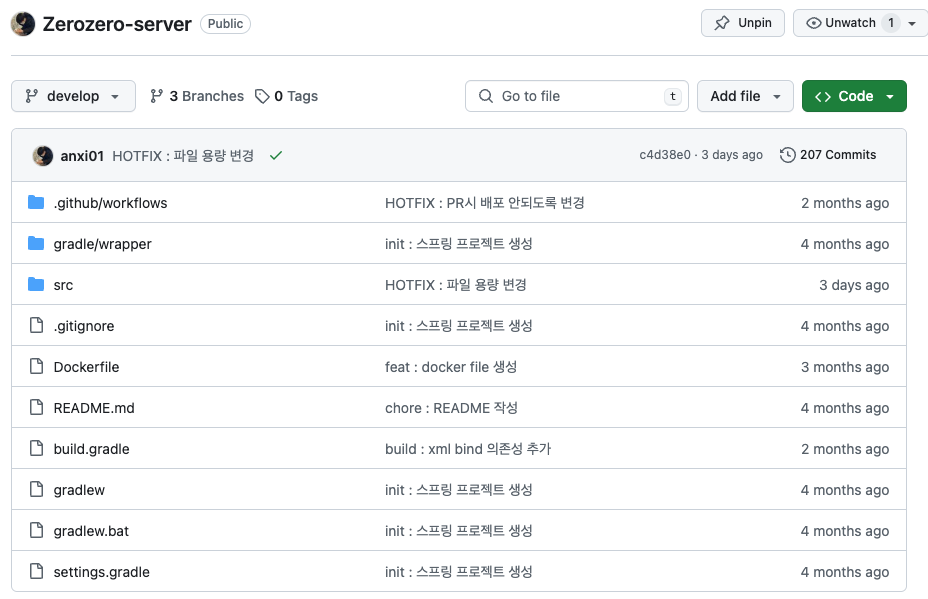Open commit hash c4d38e0
This screenshot has height=599, width=928.
pos(665,155)
